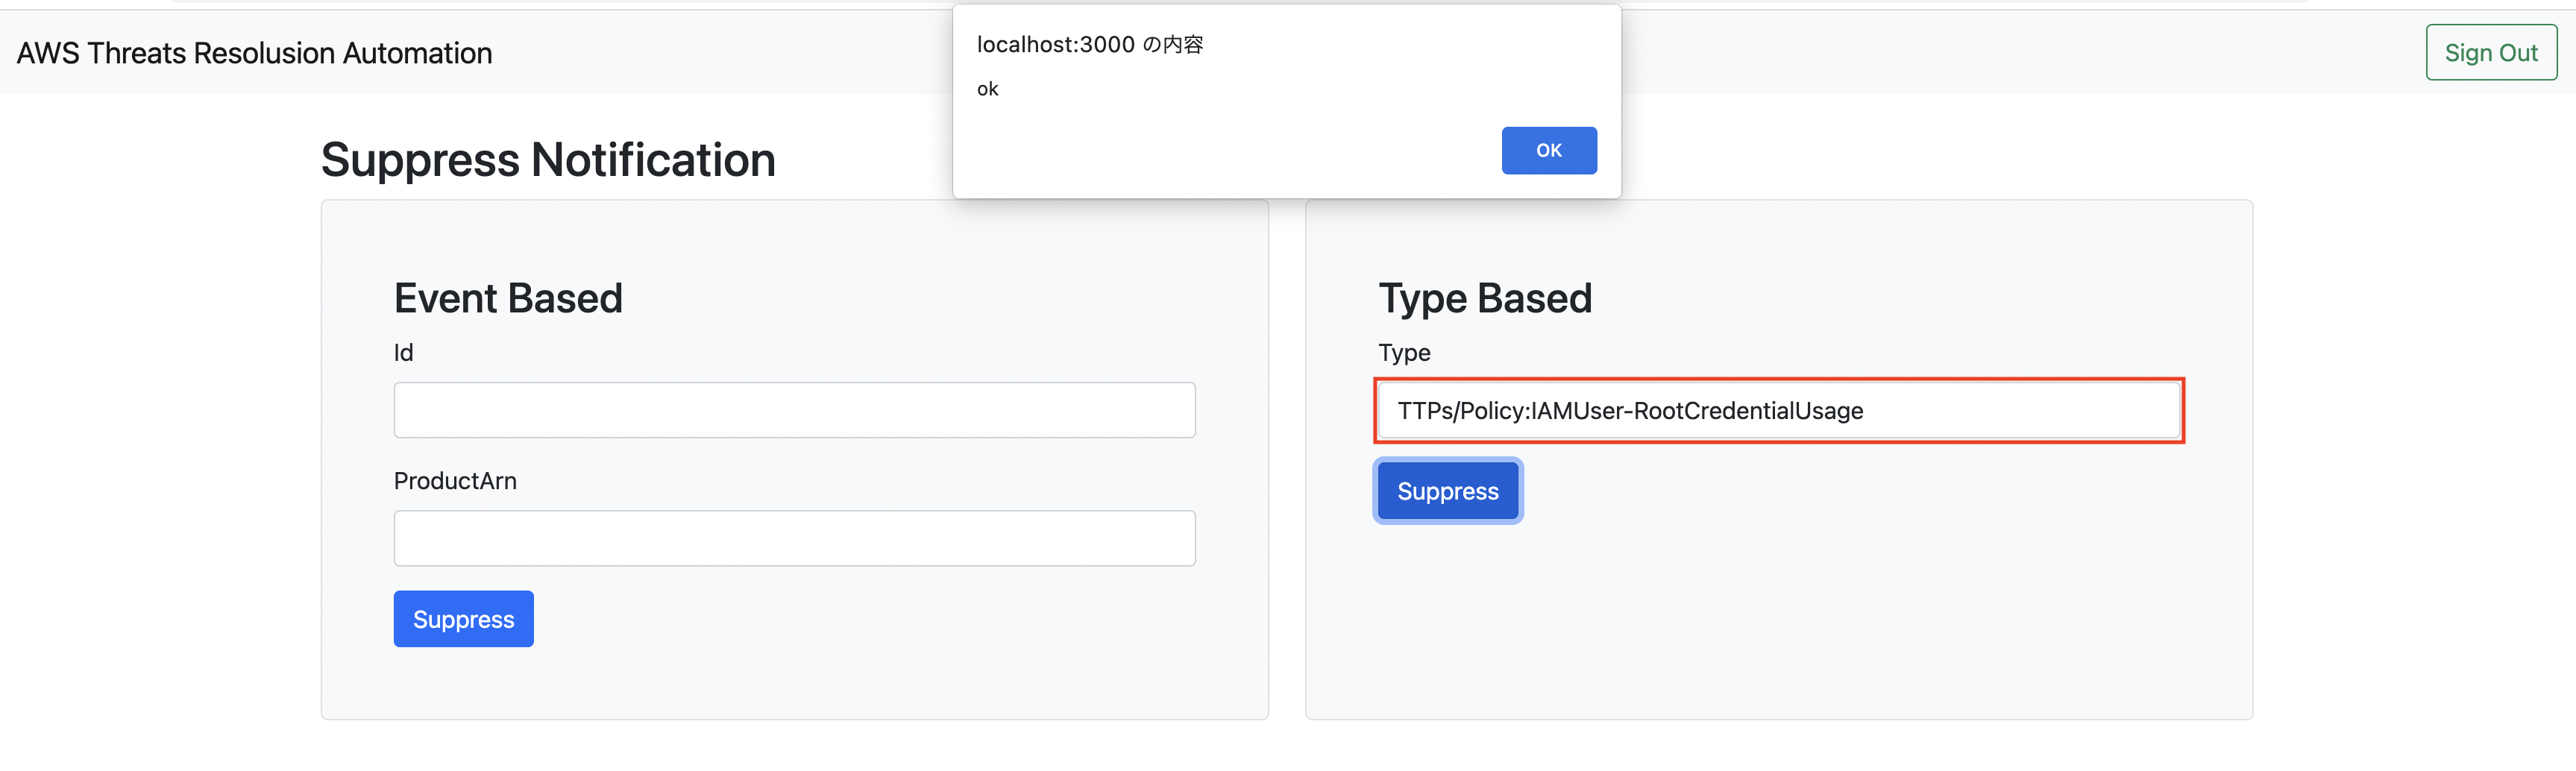Click the lowercase "ok" alert message text
2576x771 pixels.
click(987, 89)
